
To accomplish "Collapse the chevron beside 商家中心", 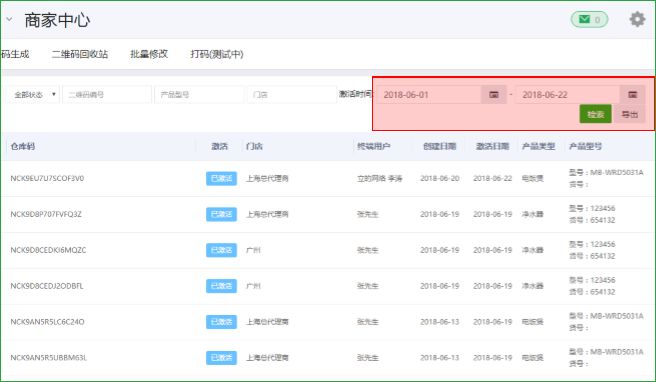I will coord(9,19).
